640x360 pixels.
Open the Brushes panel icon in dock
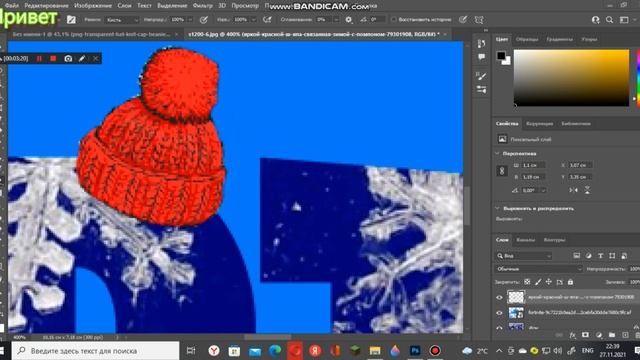pos(481,89)
